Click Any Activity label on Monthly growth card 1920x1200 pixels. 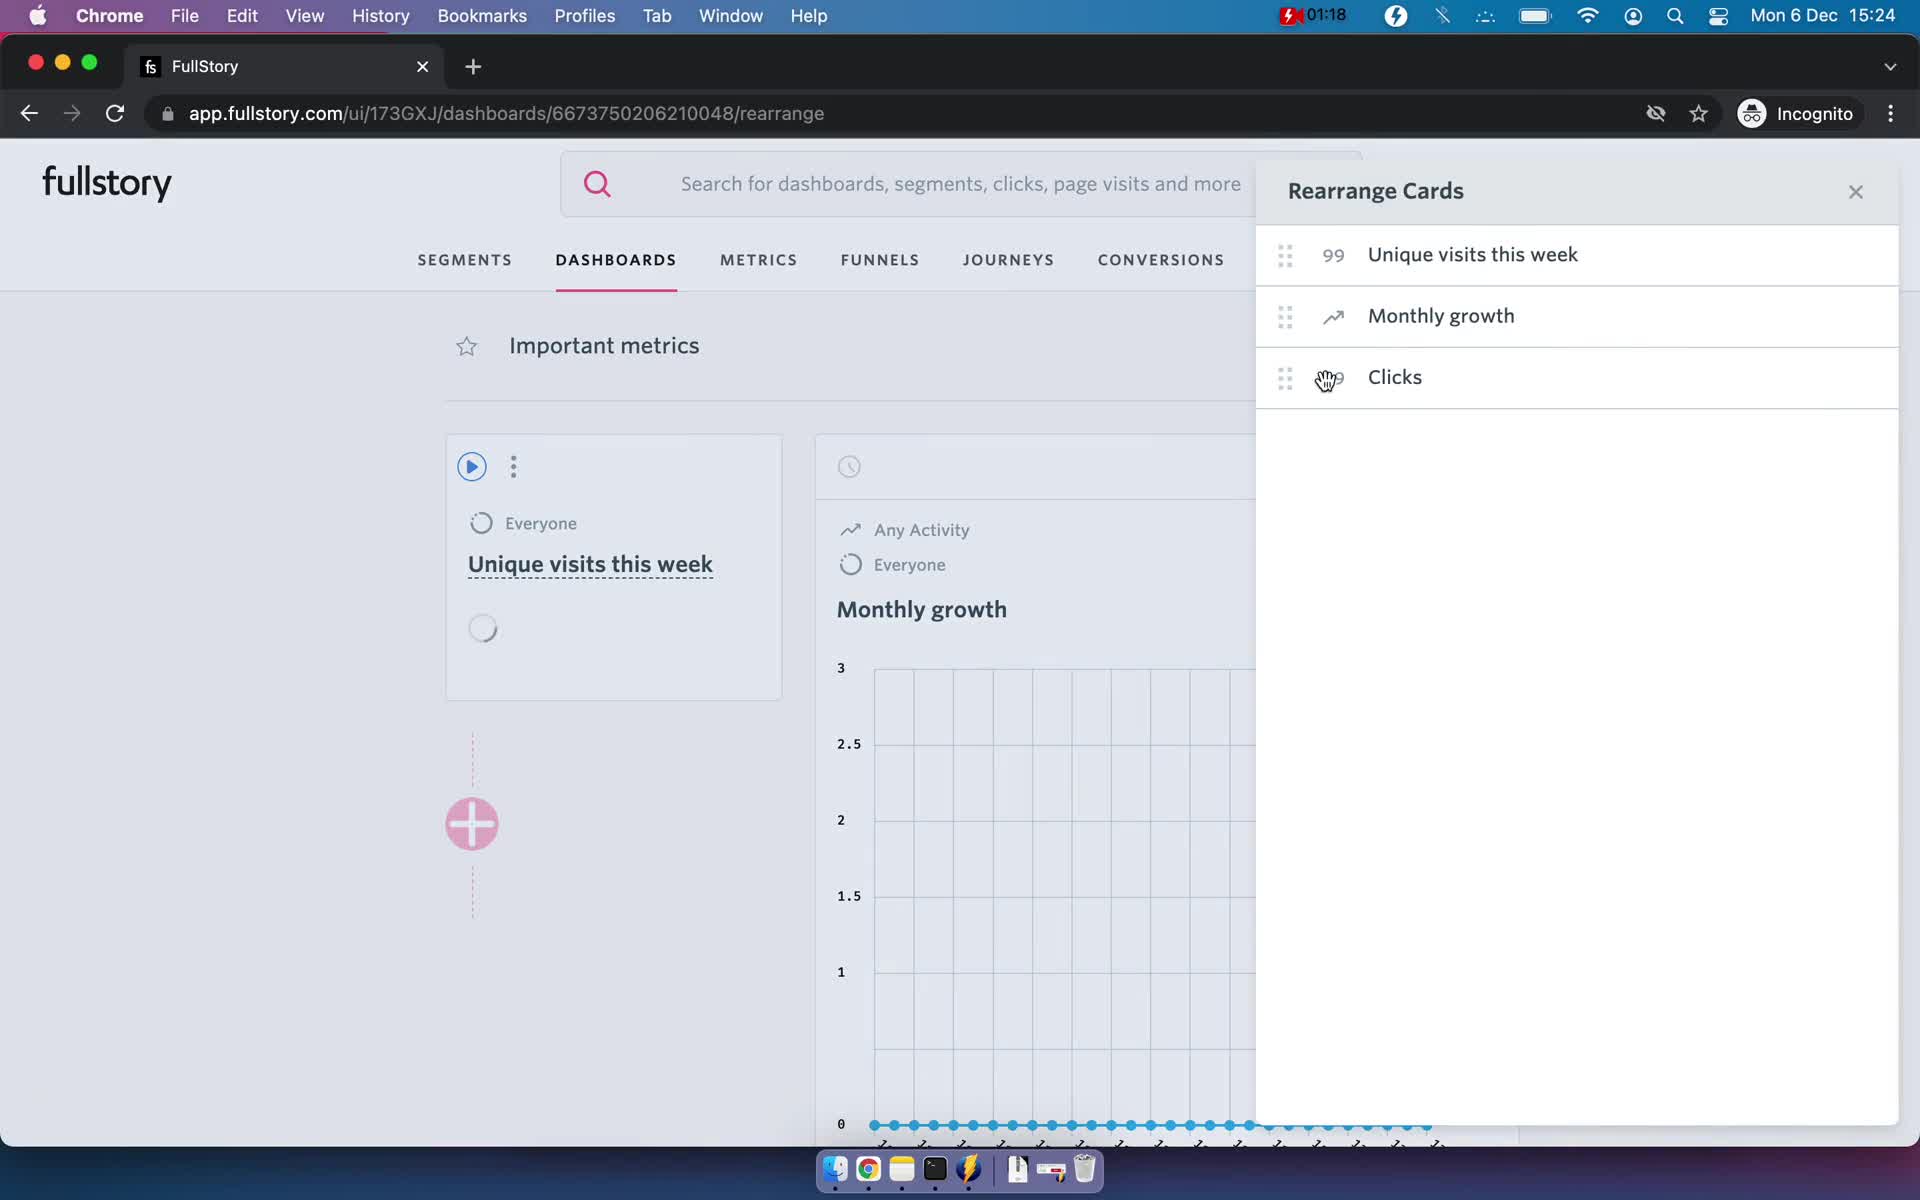coord(921,530)
